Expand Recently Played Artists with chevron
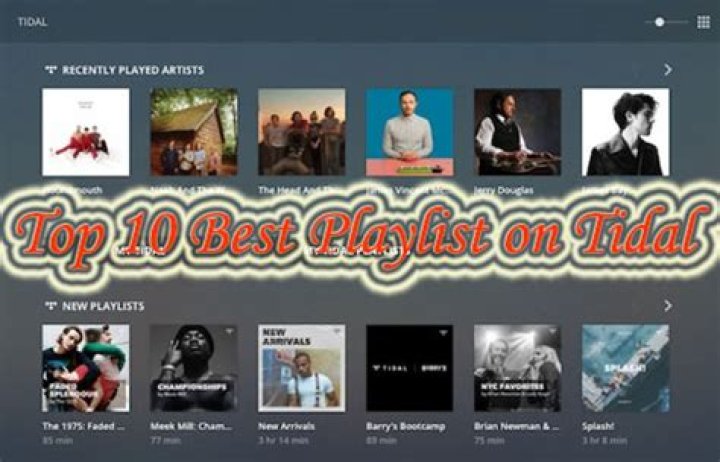Screen dimensions: 720x462 (x=668, y=70)
